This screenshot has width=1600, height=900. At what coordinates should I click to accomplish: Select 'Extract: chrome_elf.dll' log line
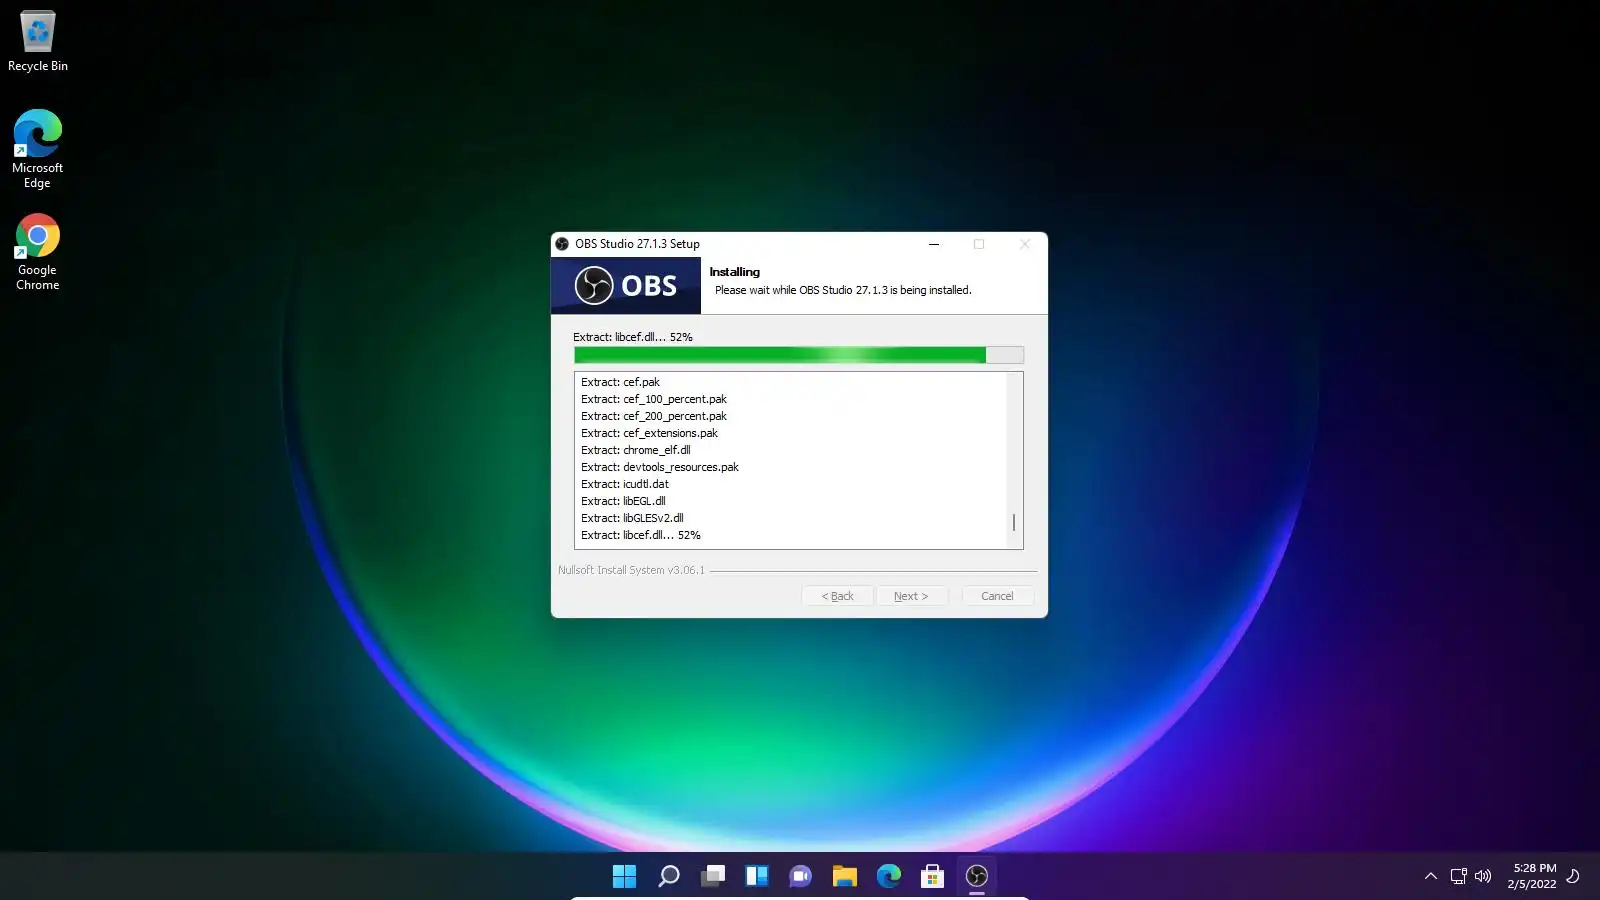point(635,450)
